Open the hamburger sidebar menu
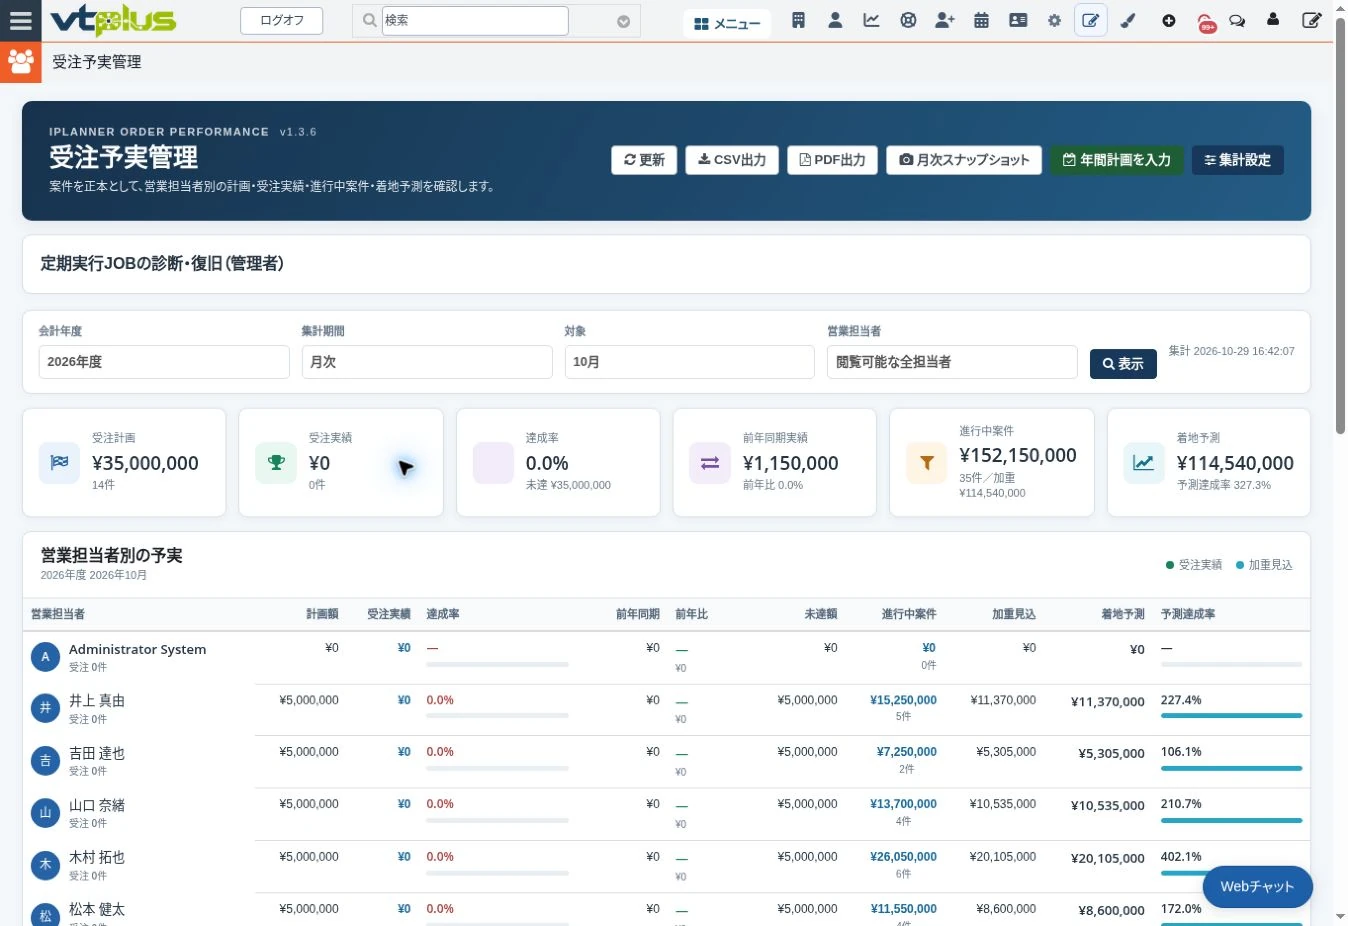 [x=20, y=20]
